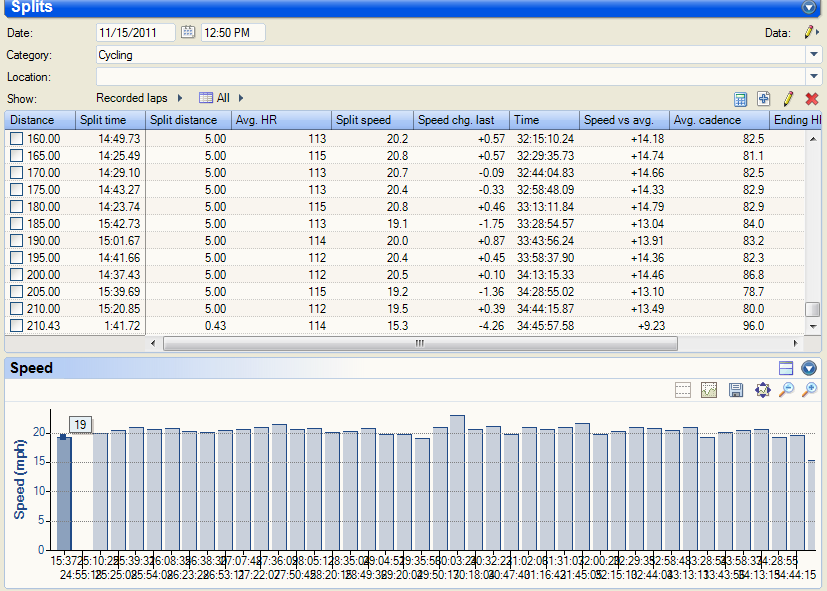Image resolution: width=827 pixels, height=591 pixels.
Task: Check the 160.00 distance row checkbox
Action: pyautogui.click(x=17, y=139)
